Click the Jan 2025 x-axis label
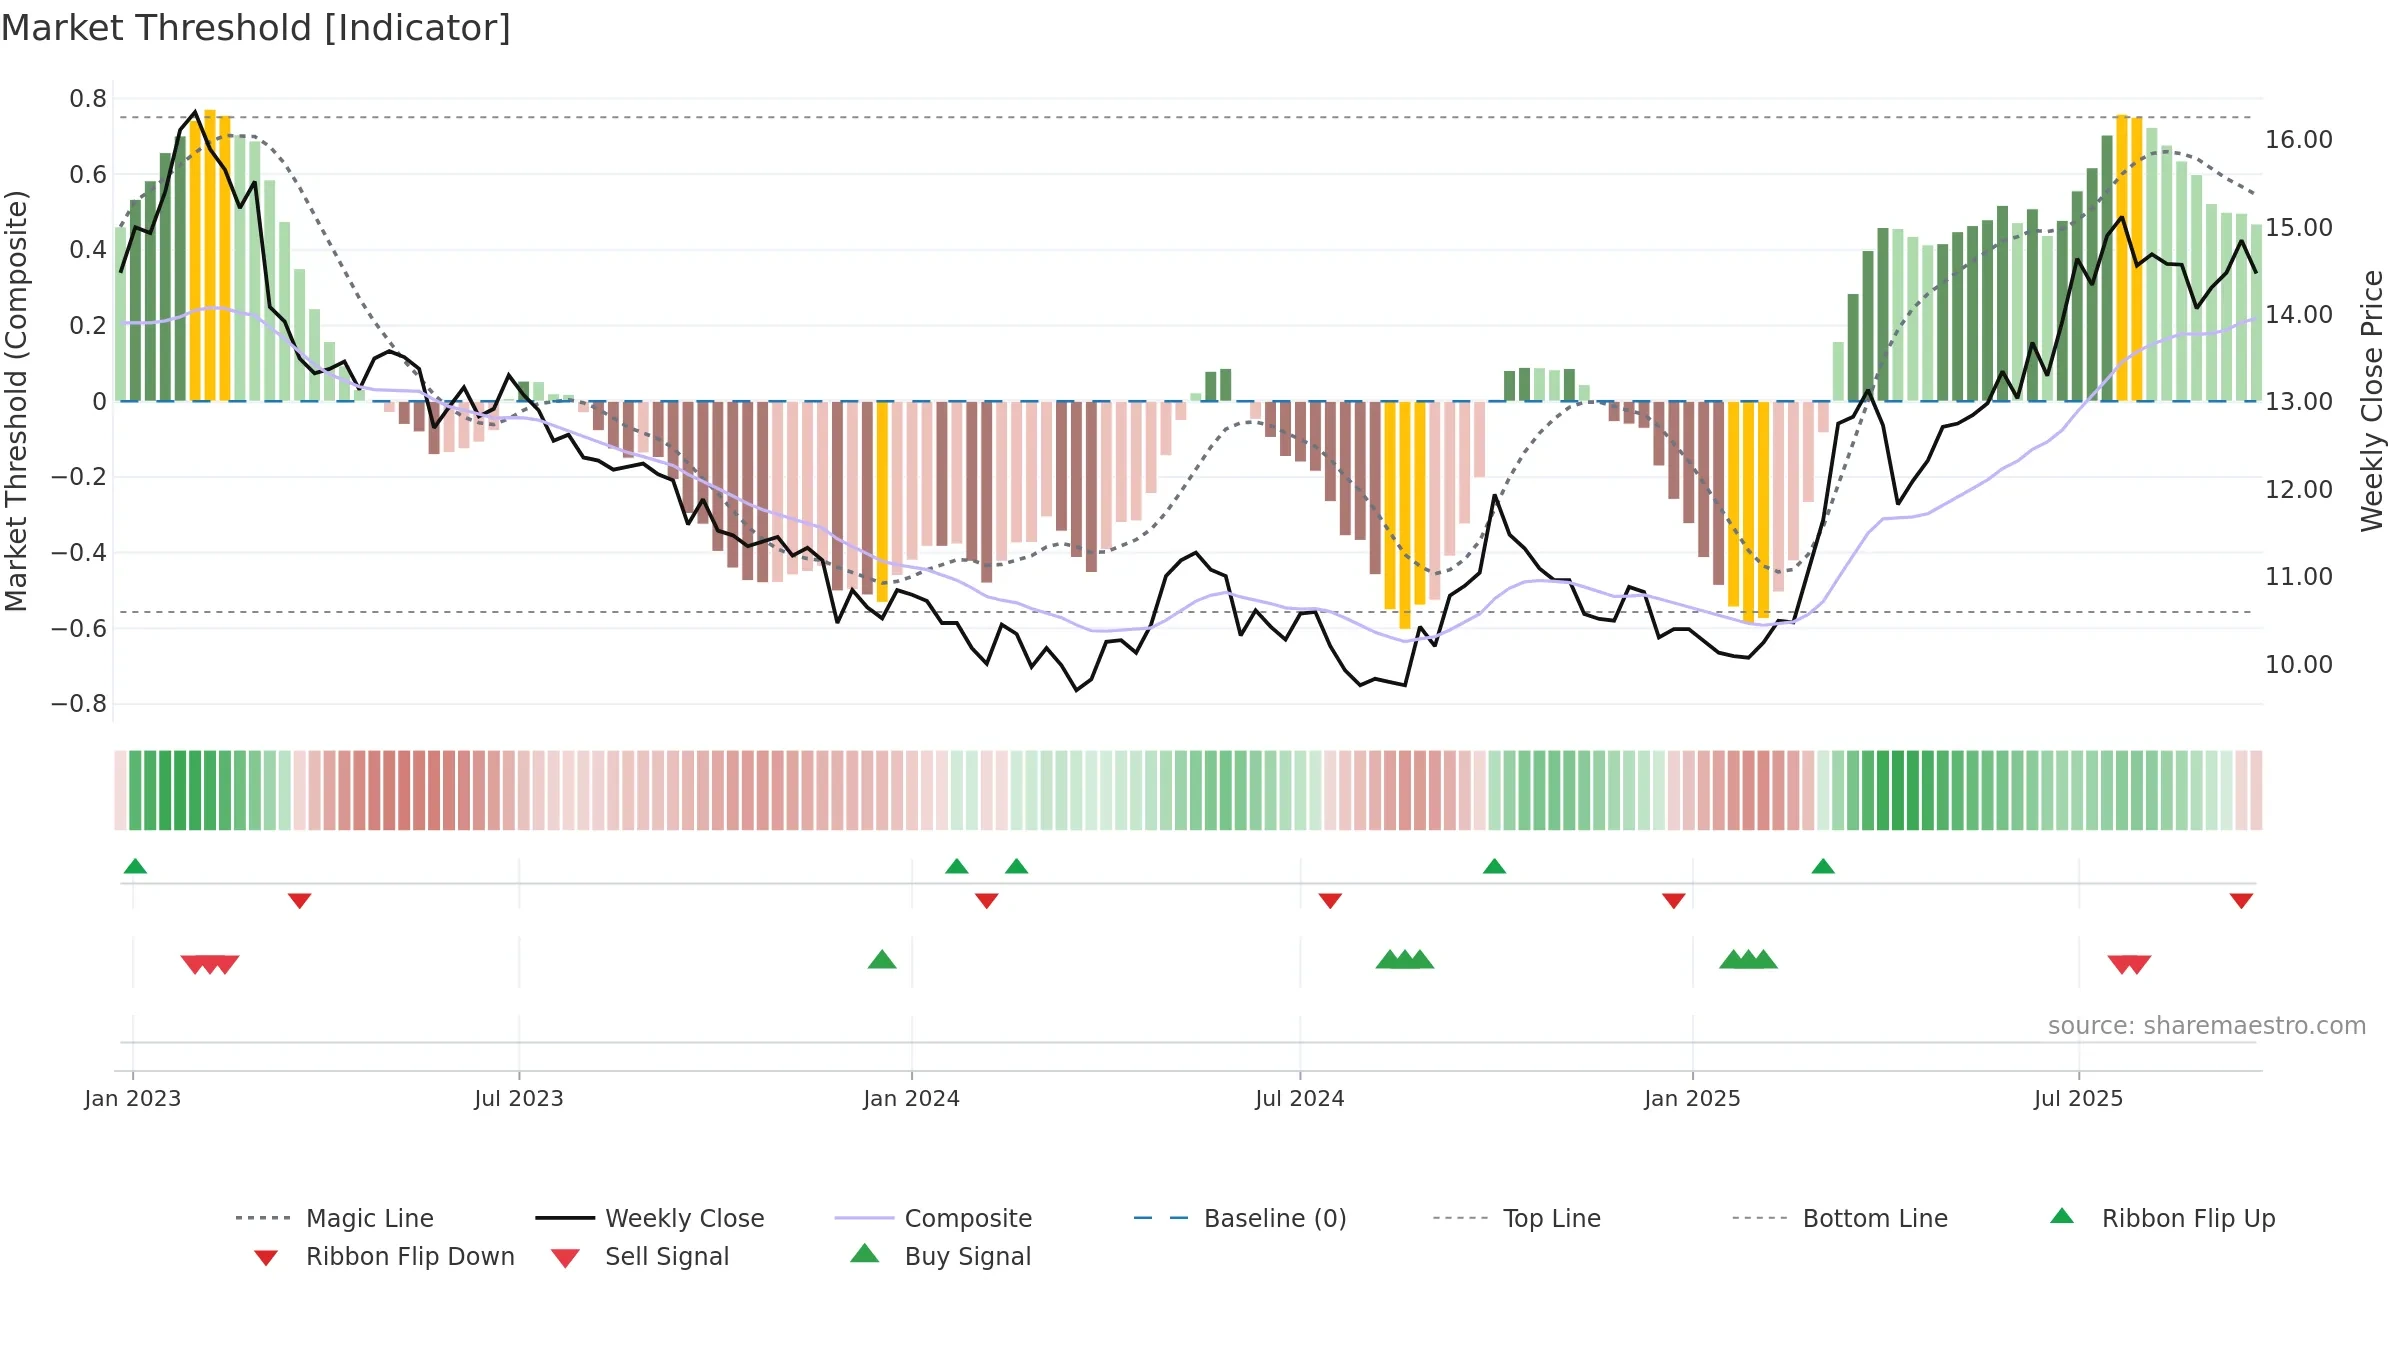 (1692, 1099)
